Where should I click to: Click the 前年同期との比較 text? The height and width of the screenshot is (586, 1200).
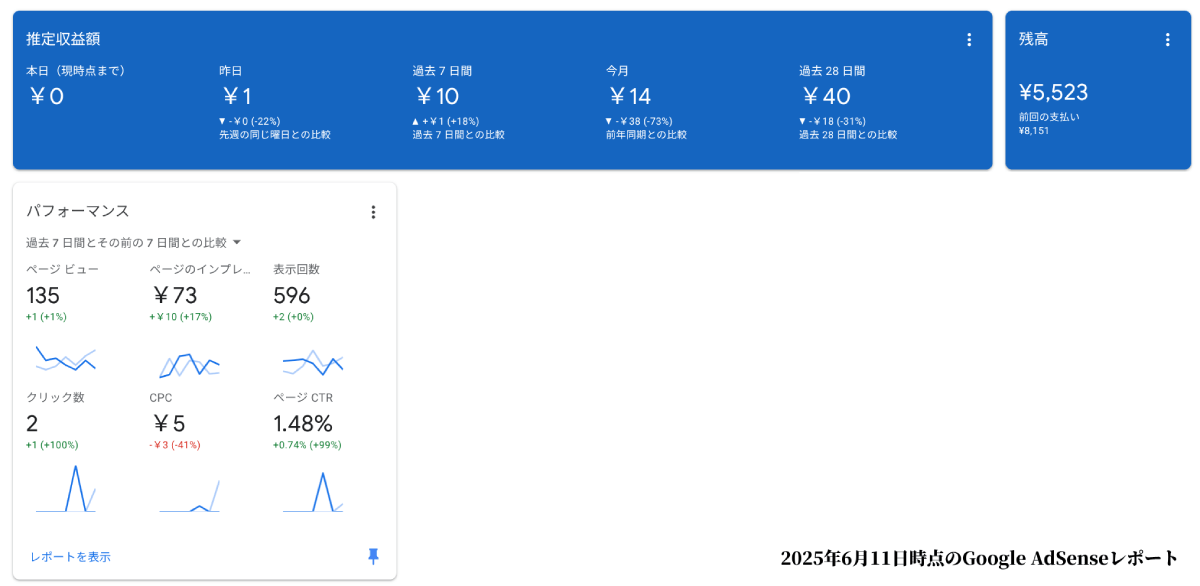pyautogui.click(x=646, y=134)
